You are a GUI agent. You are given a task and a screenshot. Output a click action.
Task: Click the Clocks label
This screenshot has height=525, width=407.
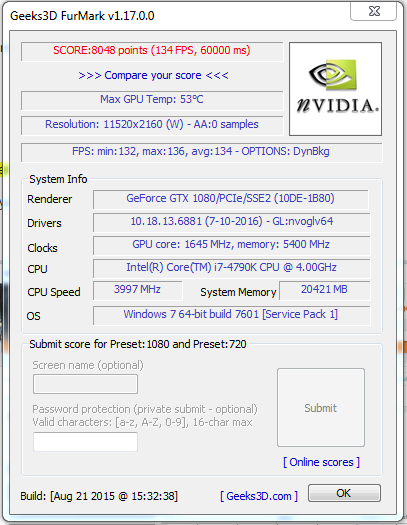[x=42, y=248]
